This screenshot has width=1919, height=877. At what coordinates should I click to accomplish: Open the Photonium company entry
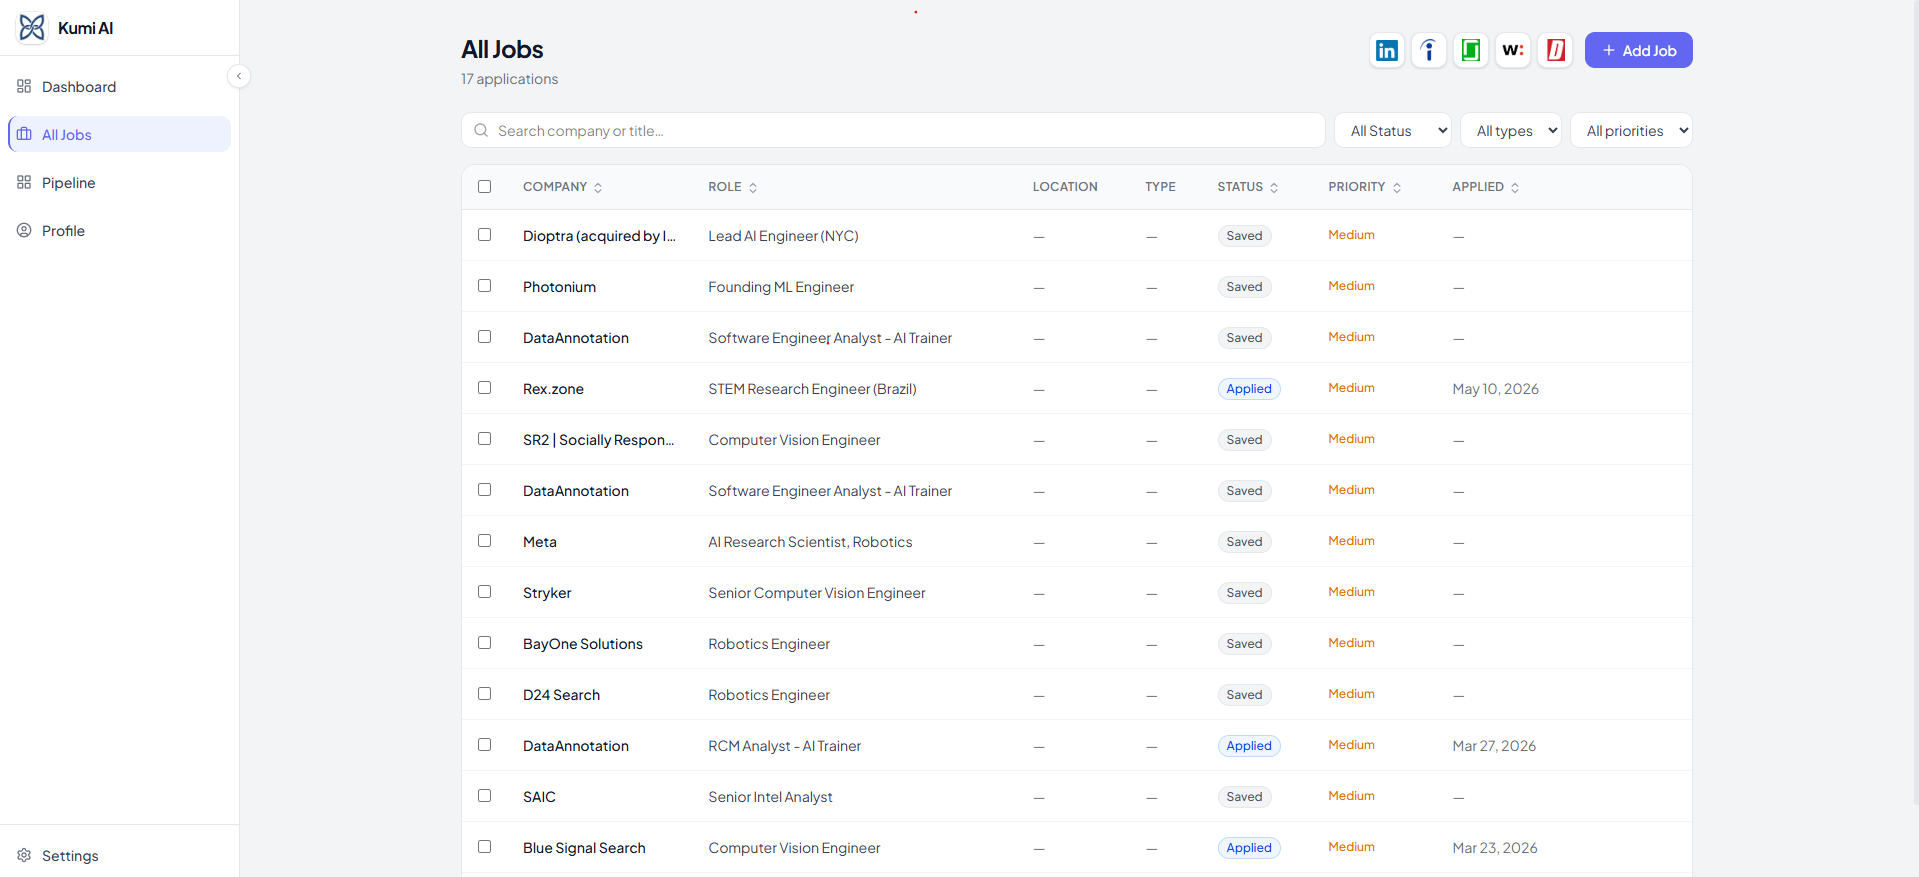(x=559, y=287)
